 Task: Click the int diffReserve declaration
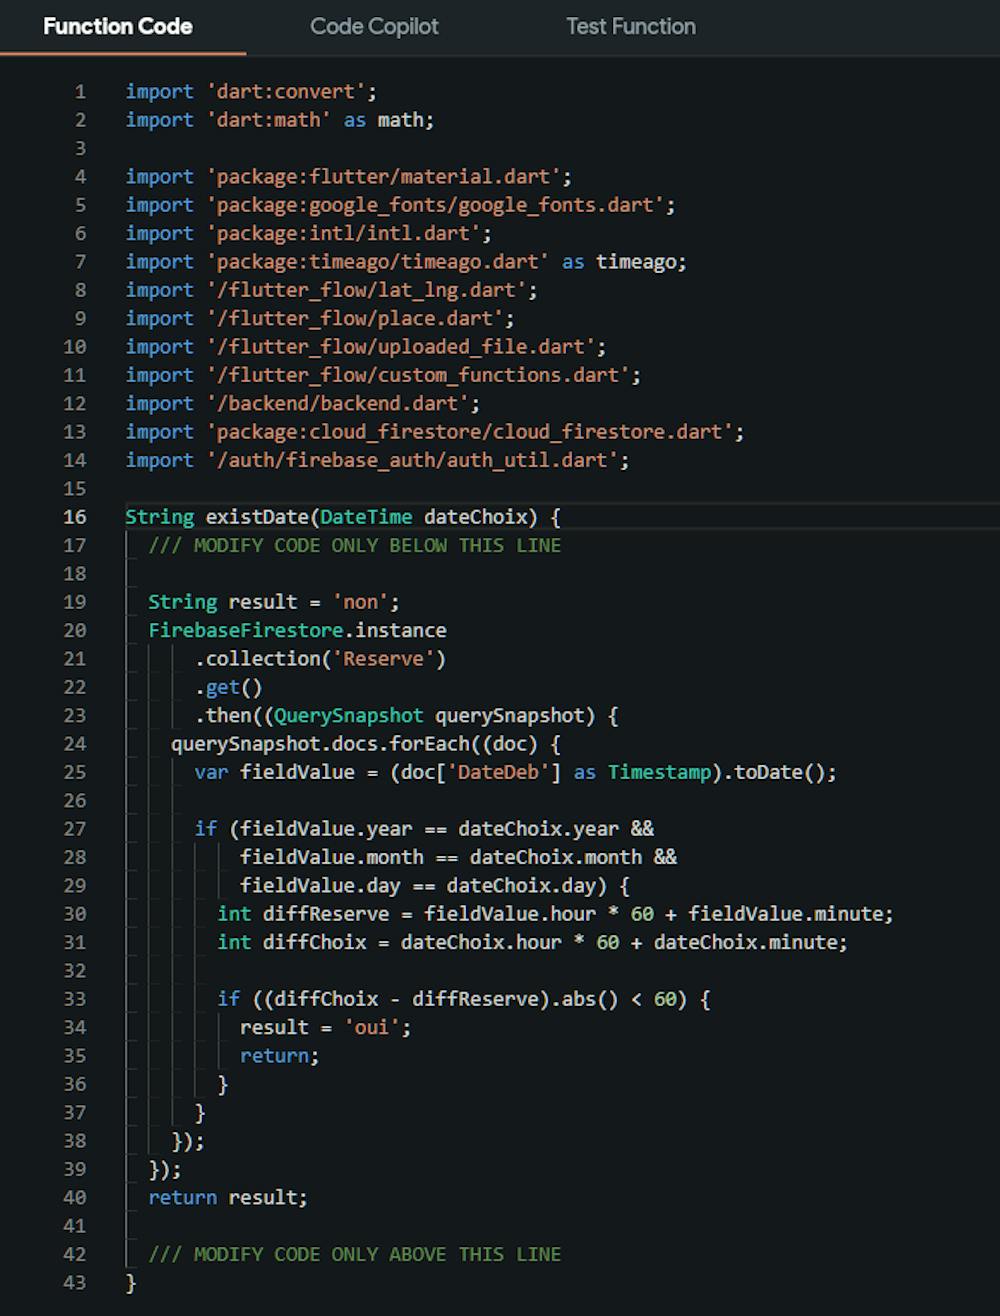[556, 914]
